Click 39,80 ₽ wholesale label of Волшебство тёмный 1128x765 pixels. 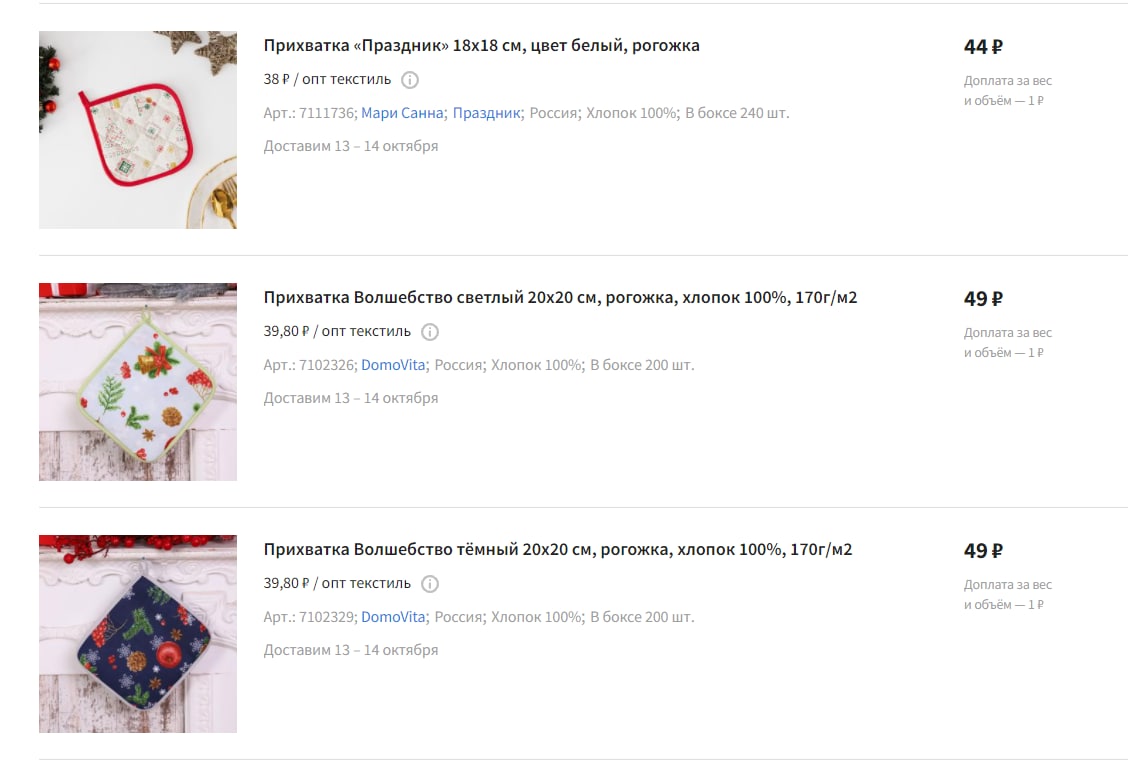click(x=337, y=583)
